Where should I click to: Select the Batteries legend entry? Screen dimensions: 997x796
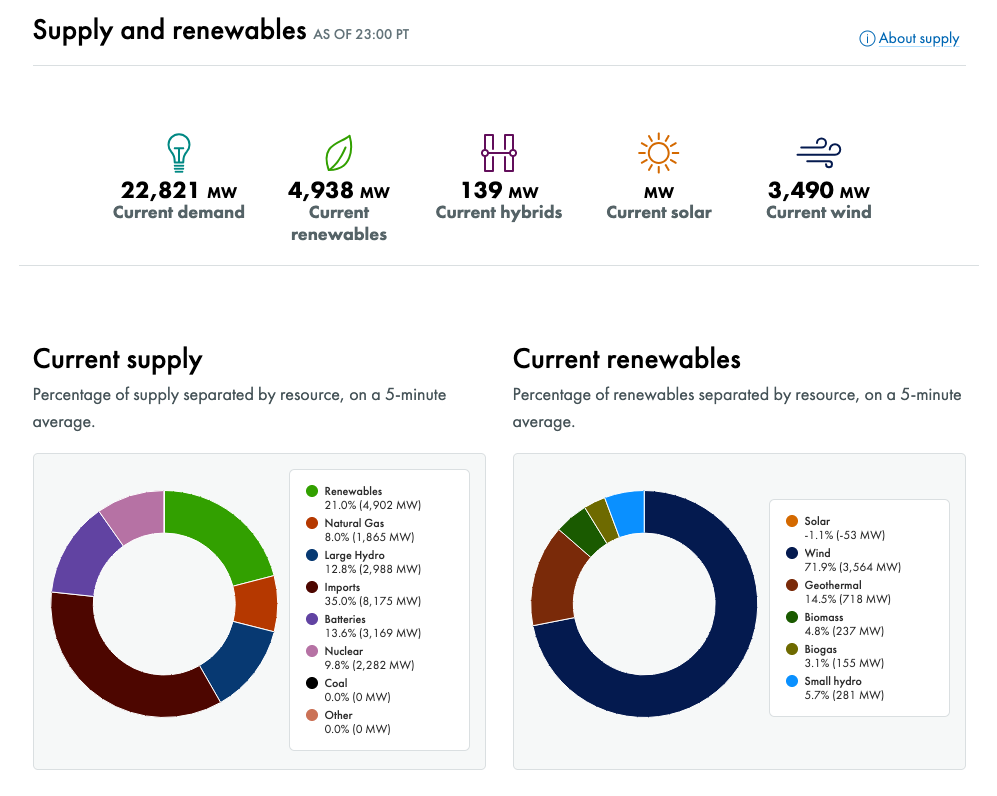click(x=345, y=619)
